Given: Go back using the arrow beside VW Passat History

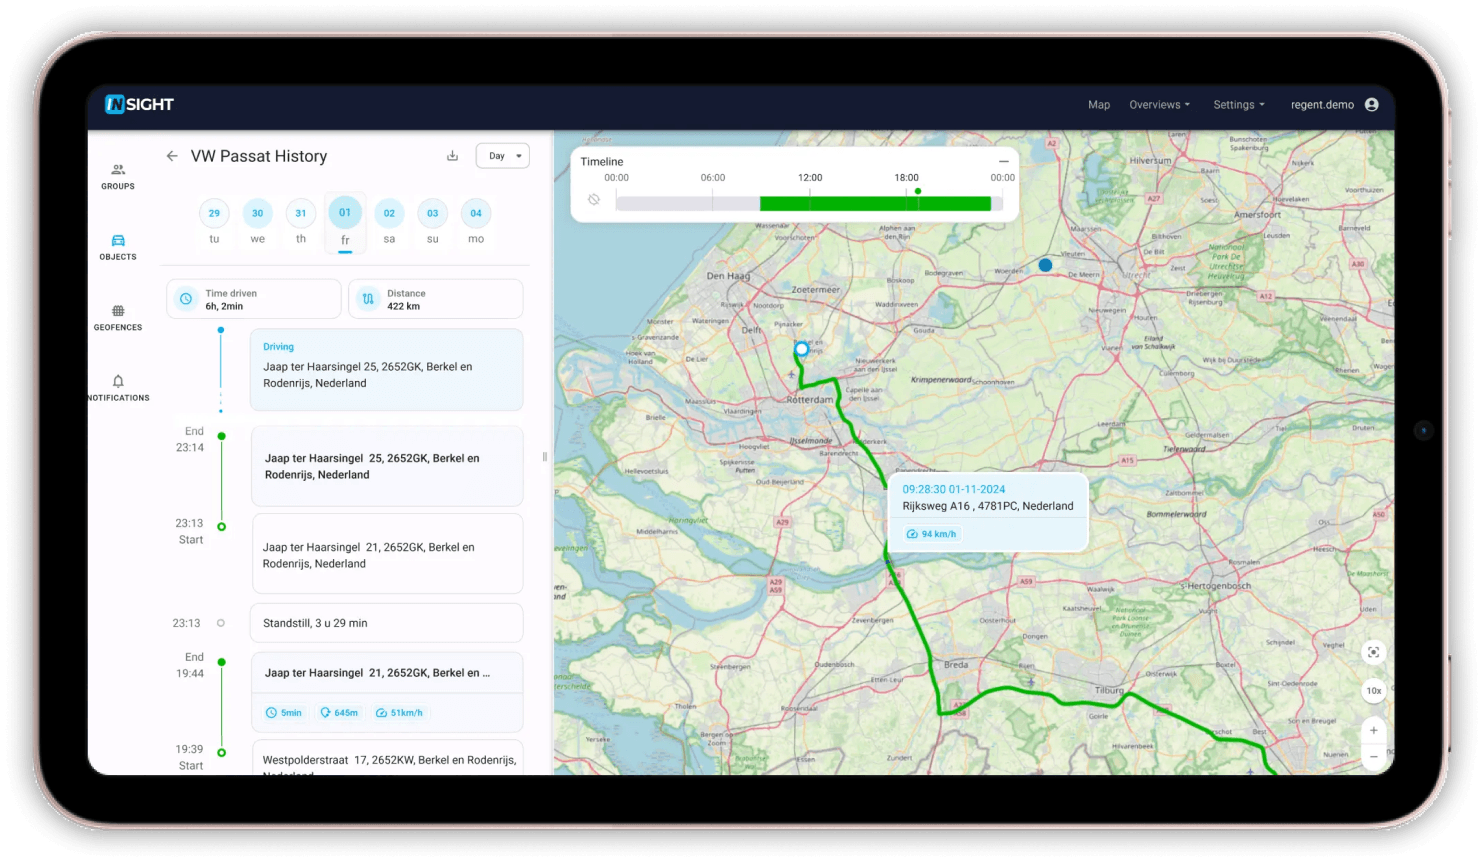Looking at the screenshot, I should [x=172, y=156].
